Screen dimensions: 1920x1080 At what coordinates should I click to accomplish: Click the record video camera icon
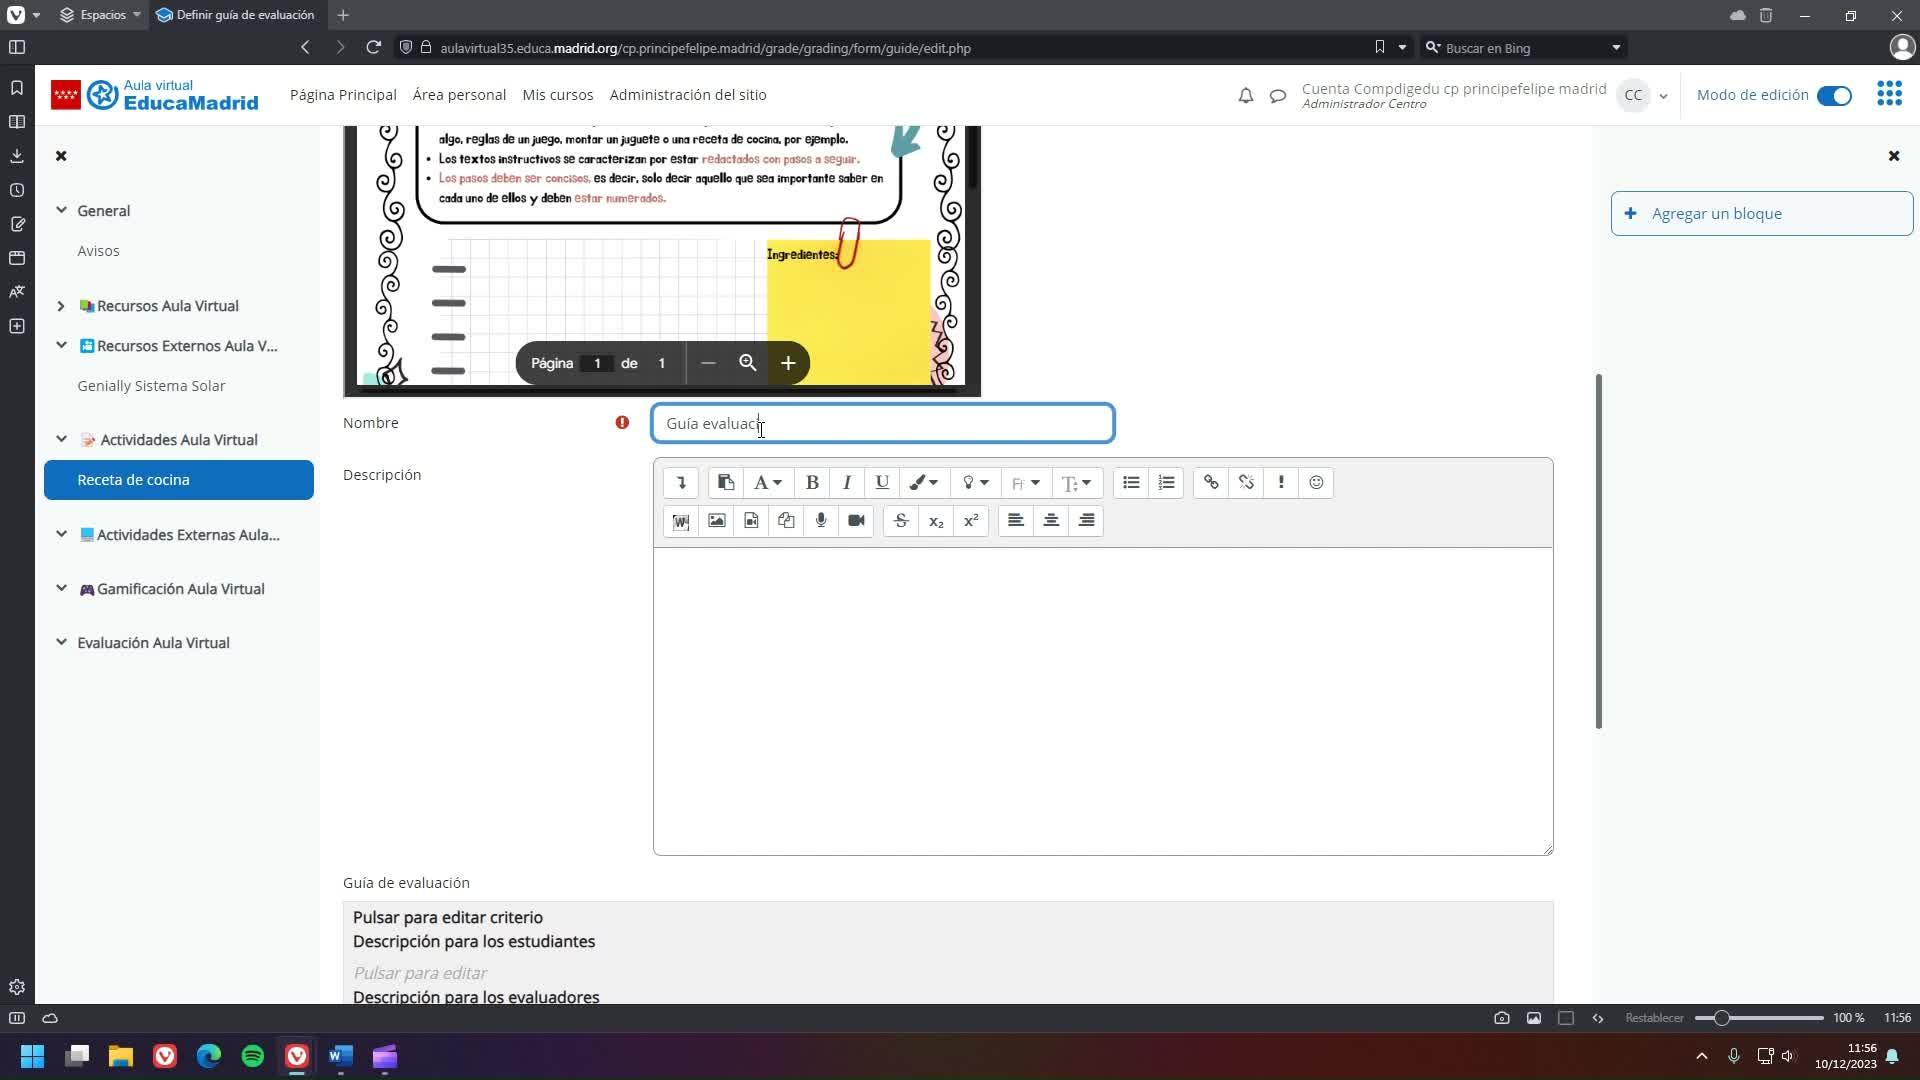coord(856,521)
